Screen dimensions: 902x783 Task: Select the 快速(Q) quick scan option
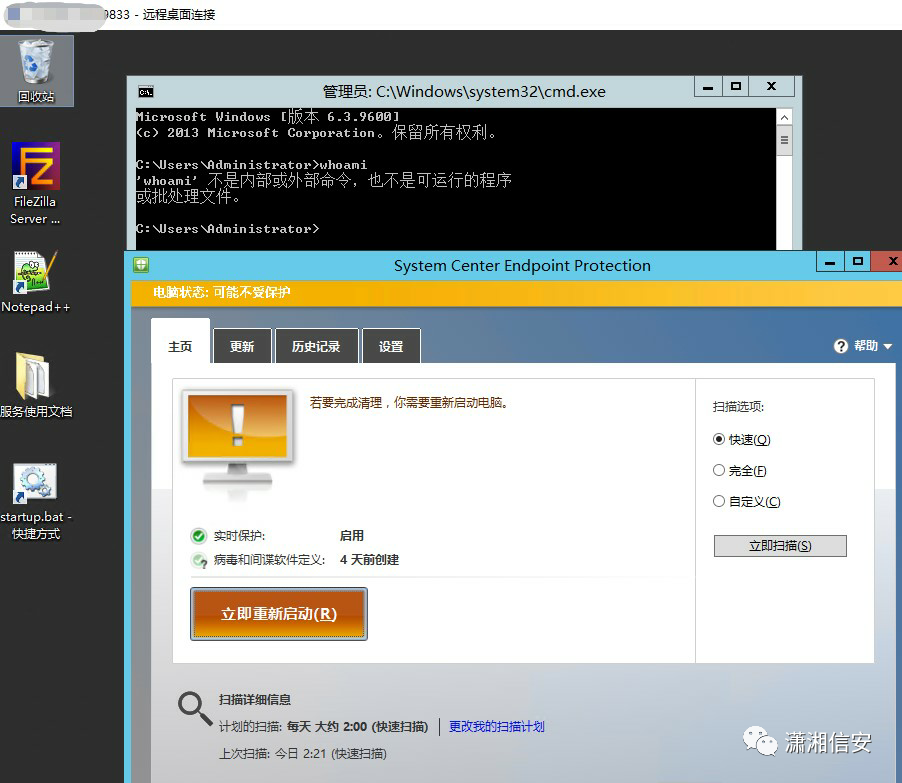pos(742,440)
